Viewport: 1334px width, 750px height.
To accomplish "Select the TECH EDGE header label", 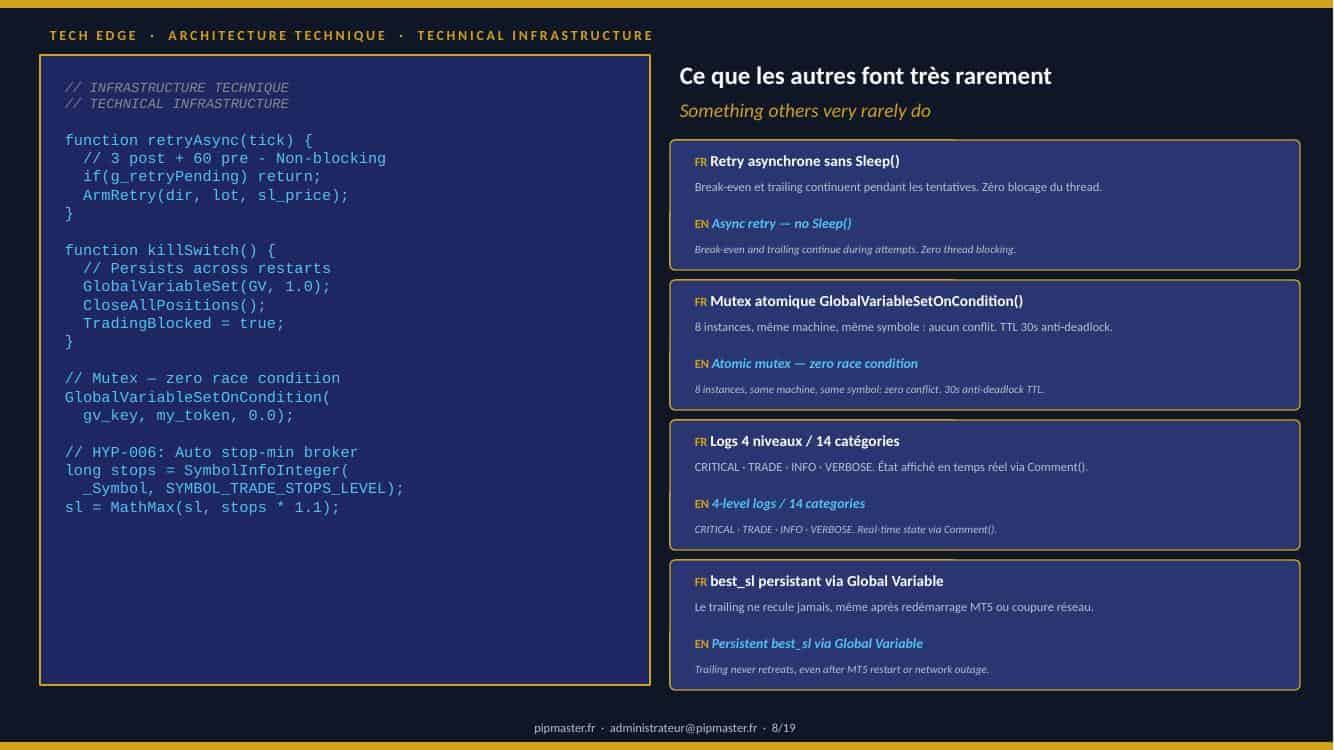I will click(92, 35).
